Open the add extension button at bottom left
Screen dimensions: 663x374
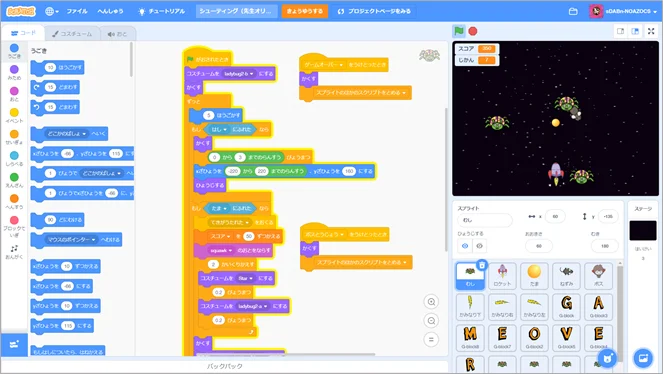click(14, 344)
